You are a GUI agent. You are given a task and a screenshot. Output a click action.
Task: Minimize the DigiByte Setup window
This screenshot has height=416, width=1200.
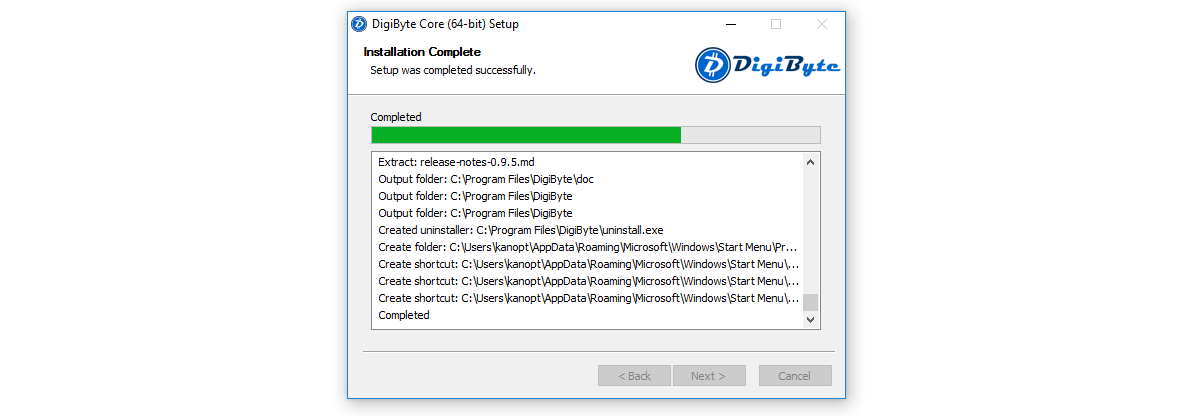tap(730, 24)
